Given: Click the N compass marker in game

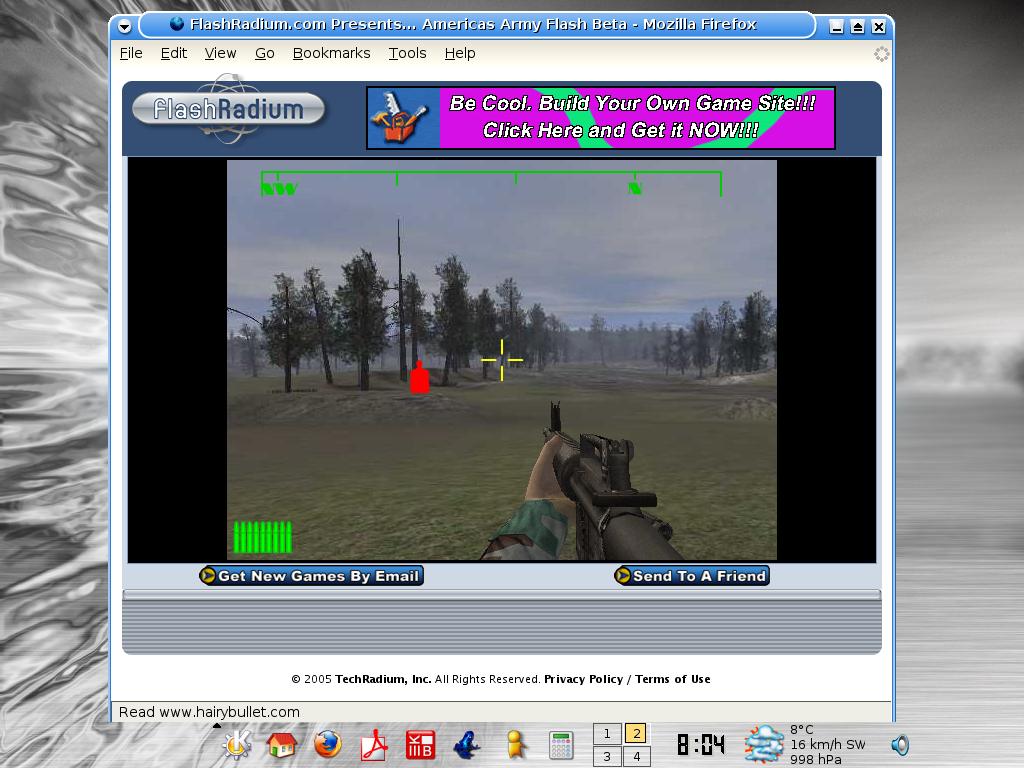Looking at the screenshot, I should click(x=635, y=188).
